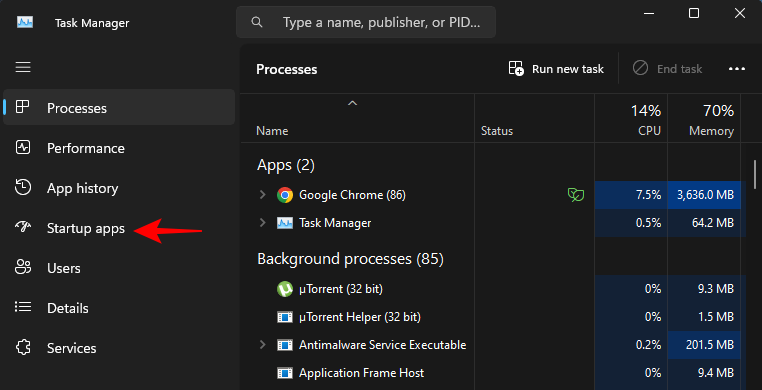Viewport: 762px width, 390px height.
Task: Open the hamburger navigation menu
Action: [23, 67]
